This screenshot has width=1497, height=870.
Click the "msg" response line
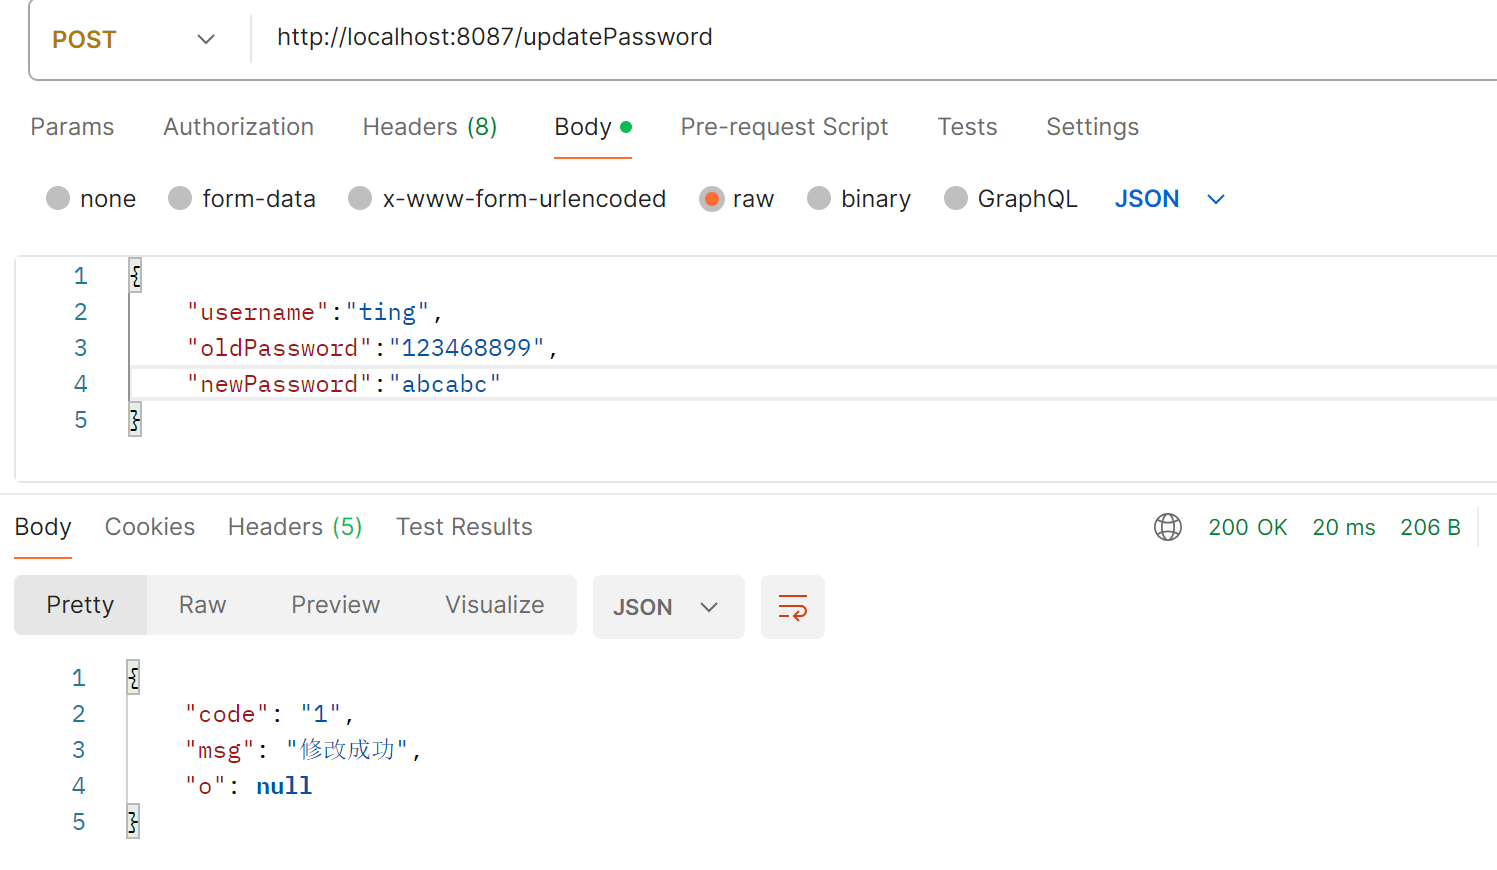(x=303, y=750)
